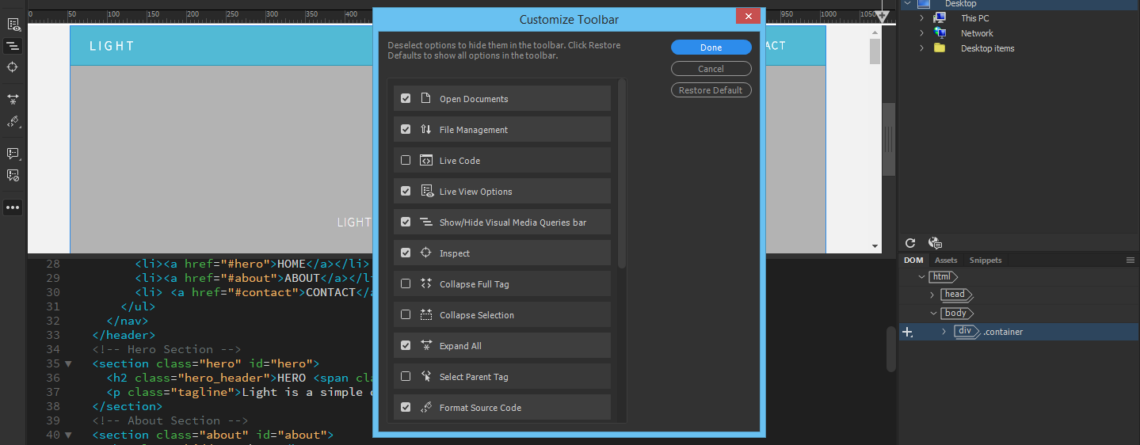Check the Collapse Full Tag option
This screenshot has width=1140, height=445.
pyautogui.click(x=405, y=284)
